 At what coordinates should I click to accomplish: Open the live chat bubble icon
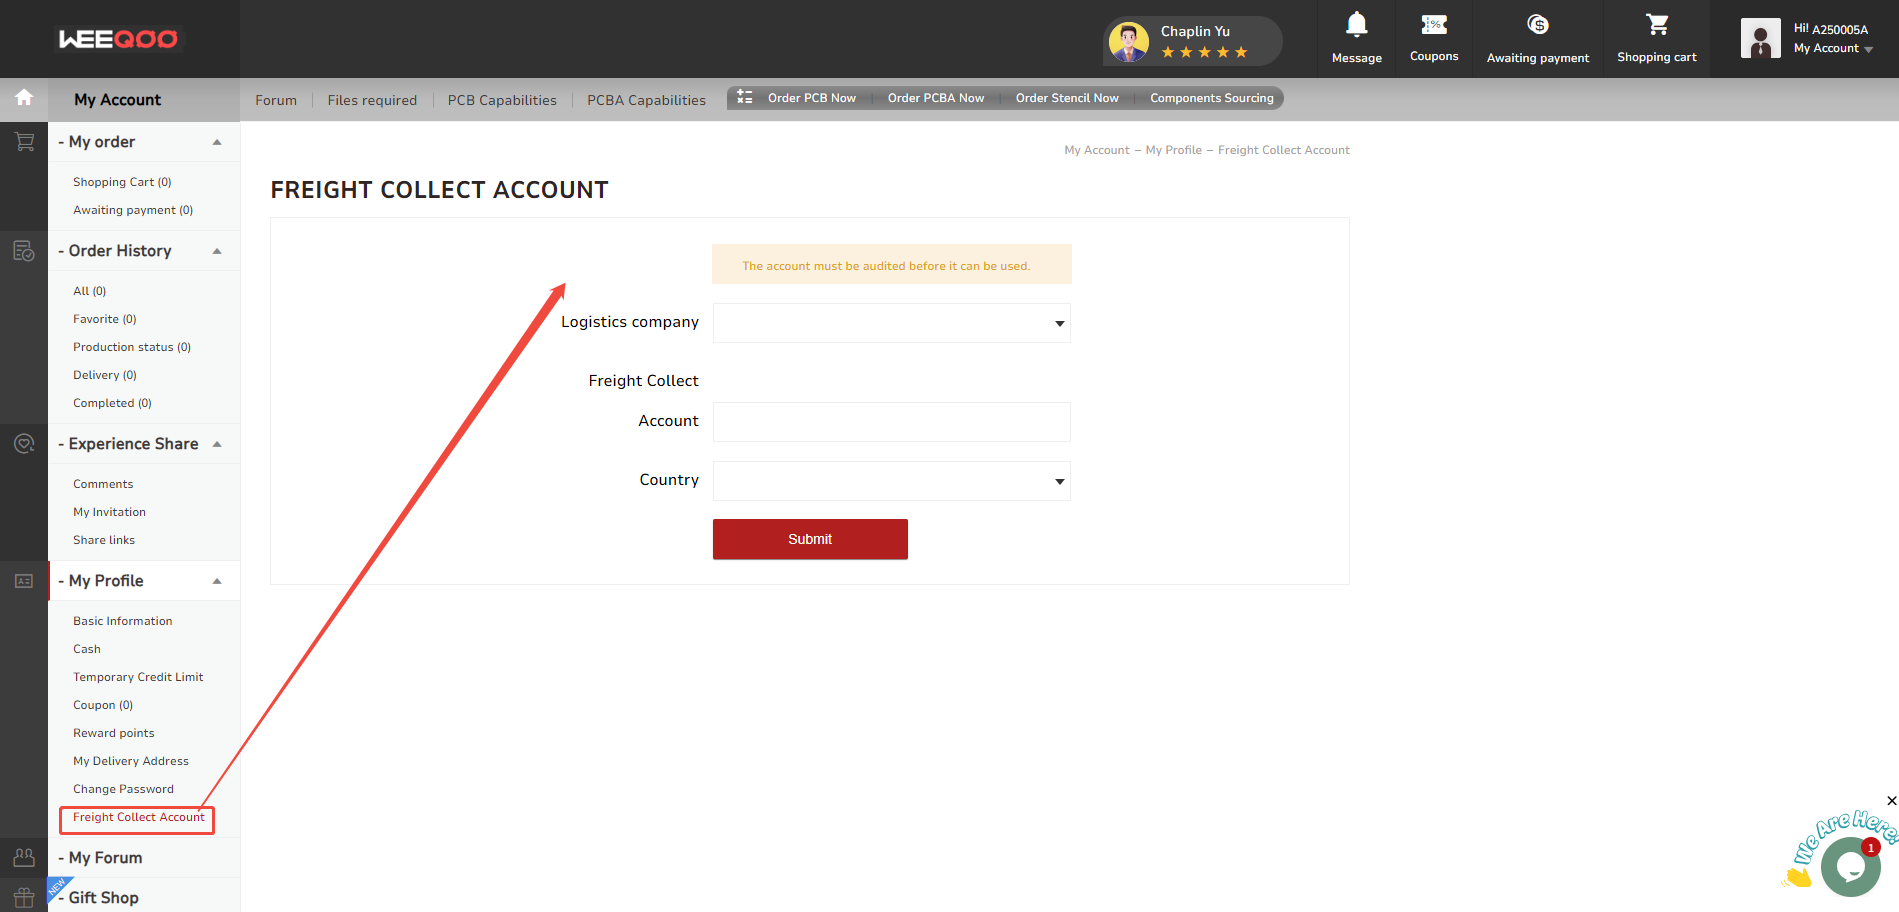click(1850, 867)
